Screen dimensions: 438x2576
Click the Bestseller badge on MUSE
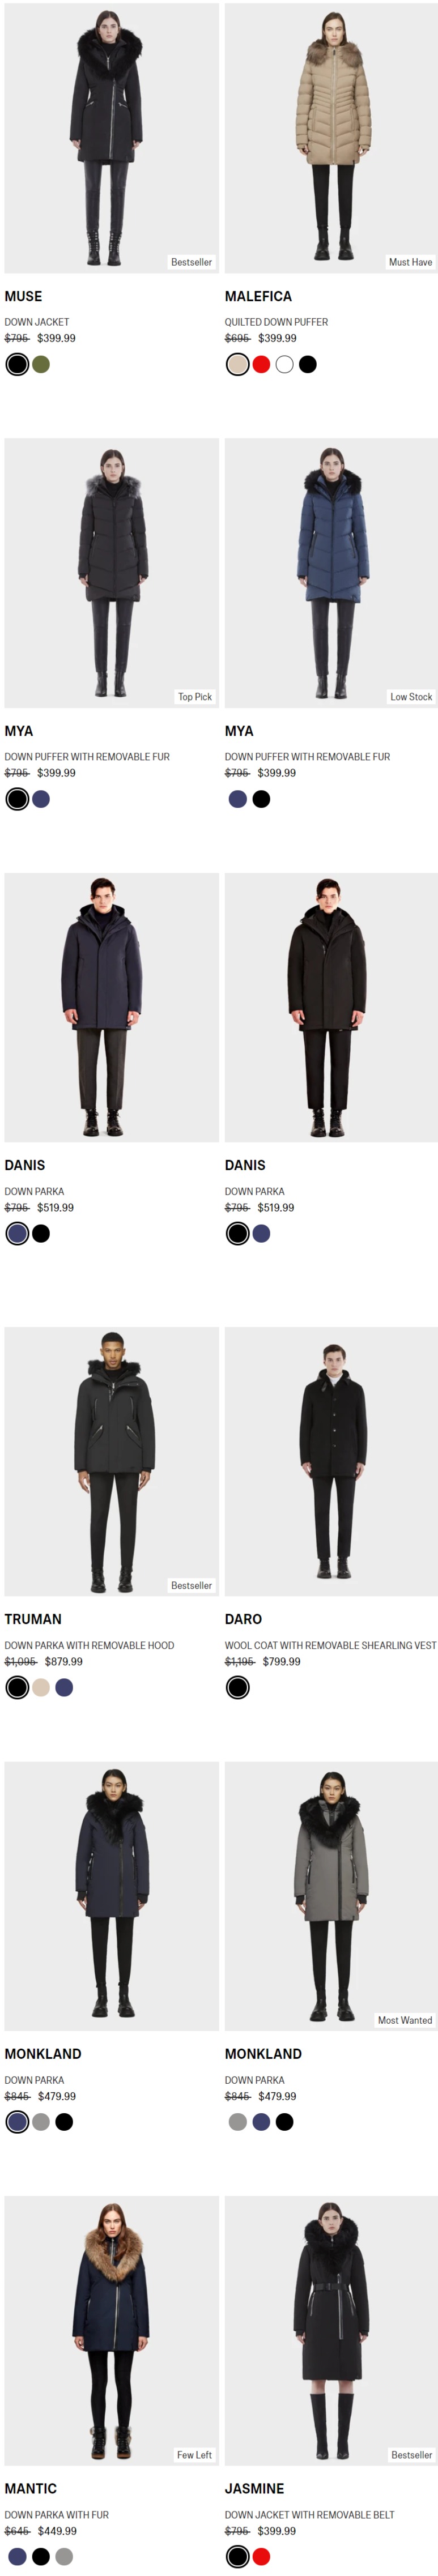click(x=191, y=262)
